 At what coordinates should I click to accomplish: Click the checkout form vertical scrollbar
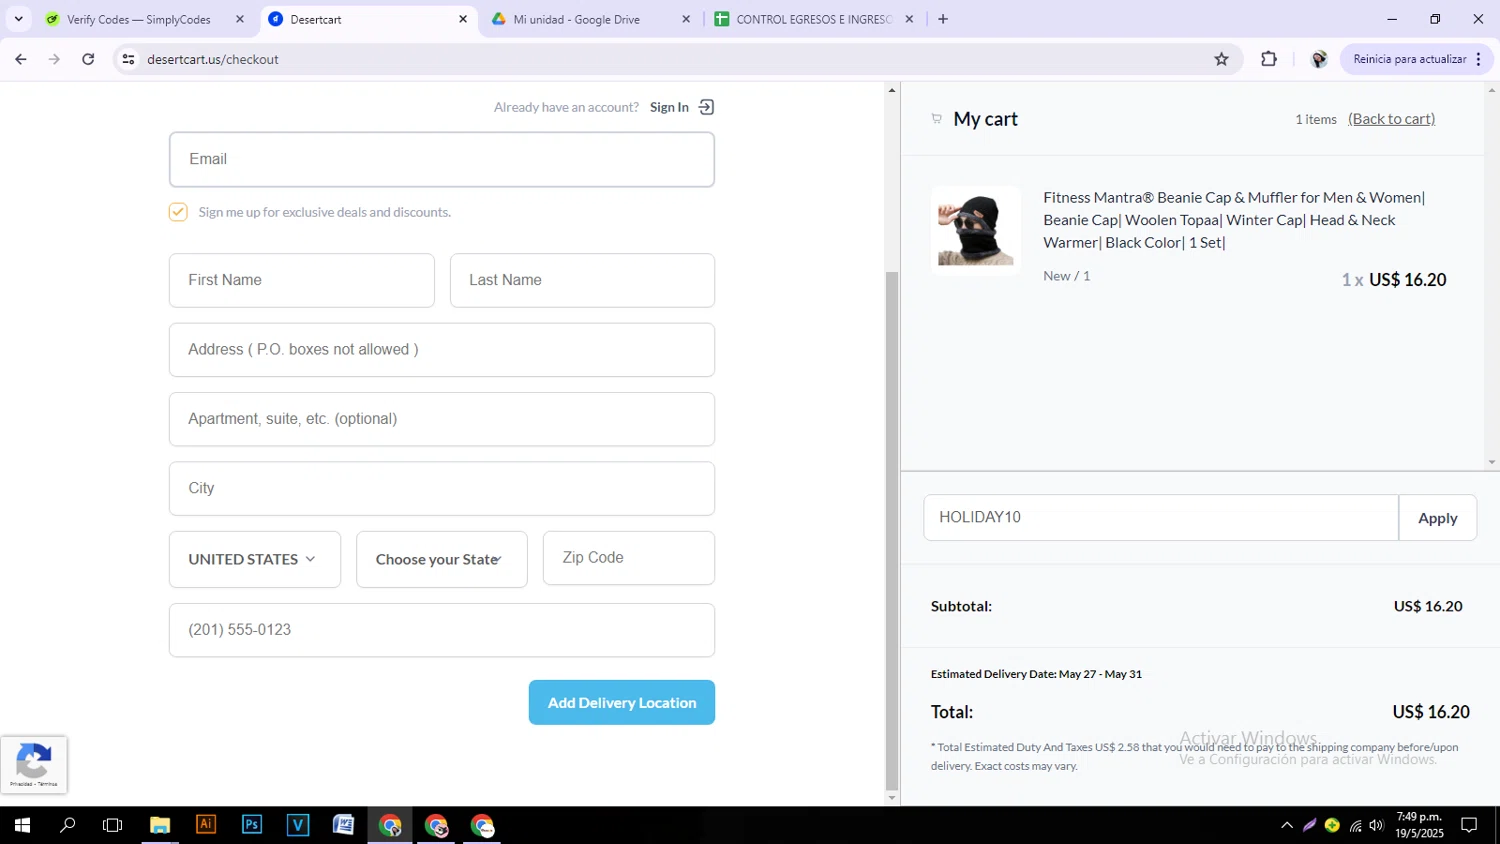tap(892, 530)
